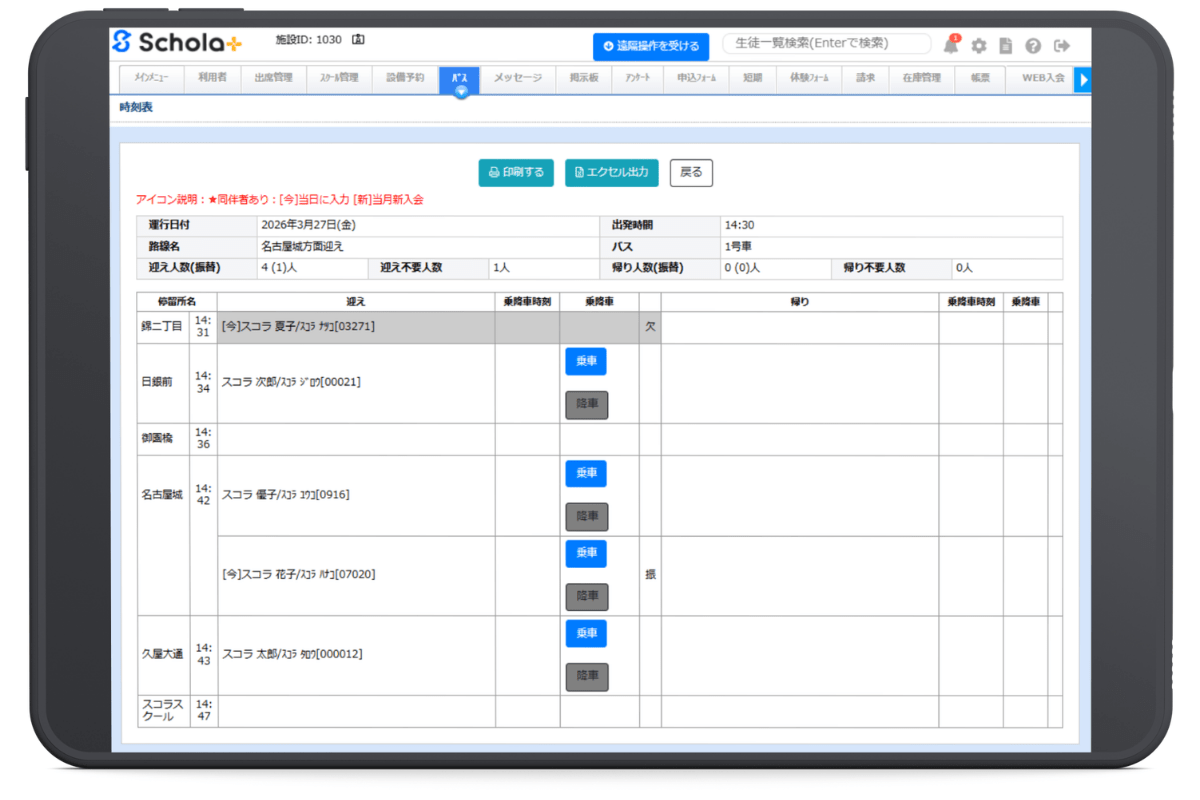This screenshot has width=1200, height=800.
Task: Mark スコラ次郎 as boarded with 乗車
Action: (x=586, y=361)
